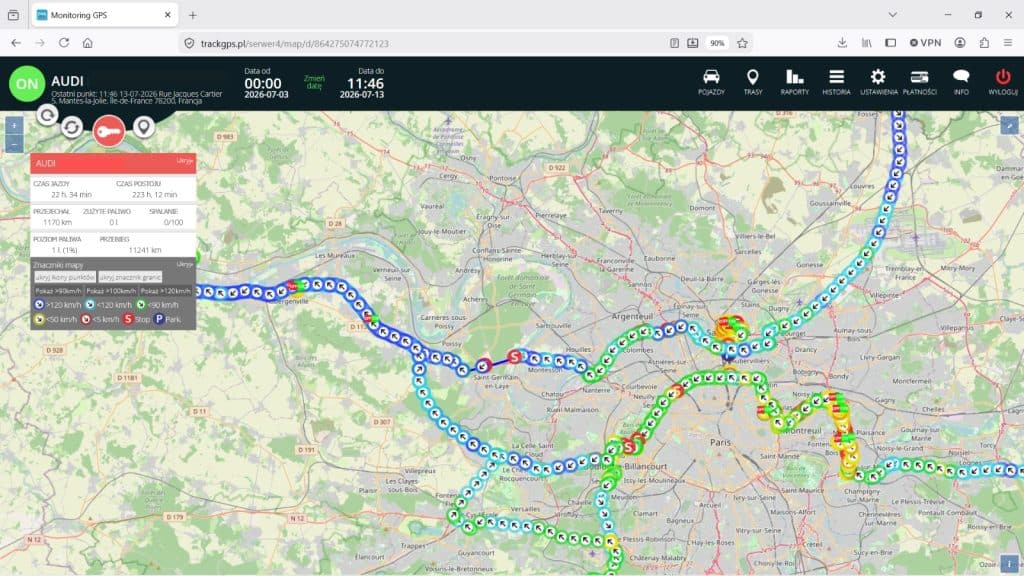Open the Płatności payments section
This screenshot has width=1024, height=576.
pos(920,83)
